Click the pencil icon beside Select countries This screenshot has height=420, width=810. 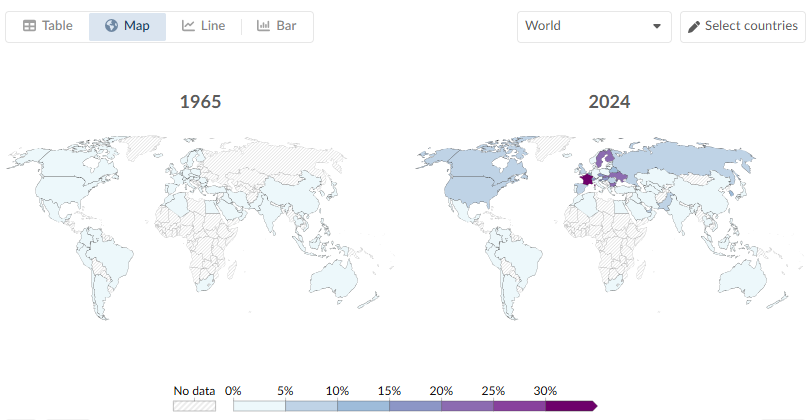[693, 26]
